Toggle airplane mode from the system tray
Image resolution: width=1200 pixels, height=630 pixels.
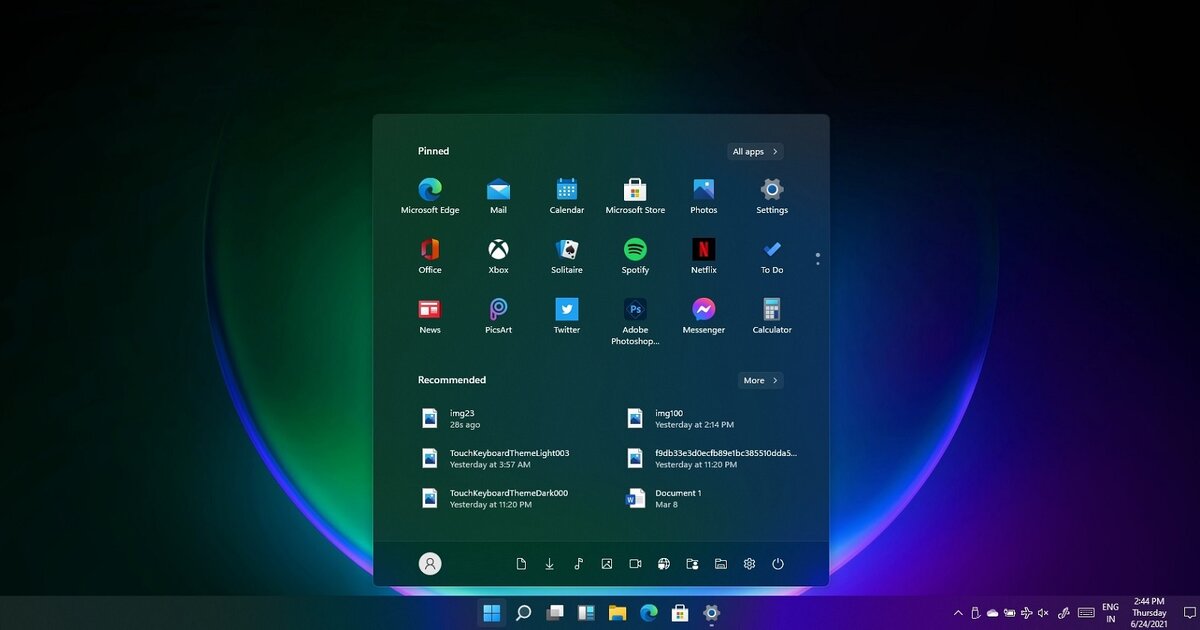pos(1026,613)
